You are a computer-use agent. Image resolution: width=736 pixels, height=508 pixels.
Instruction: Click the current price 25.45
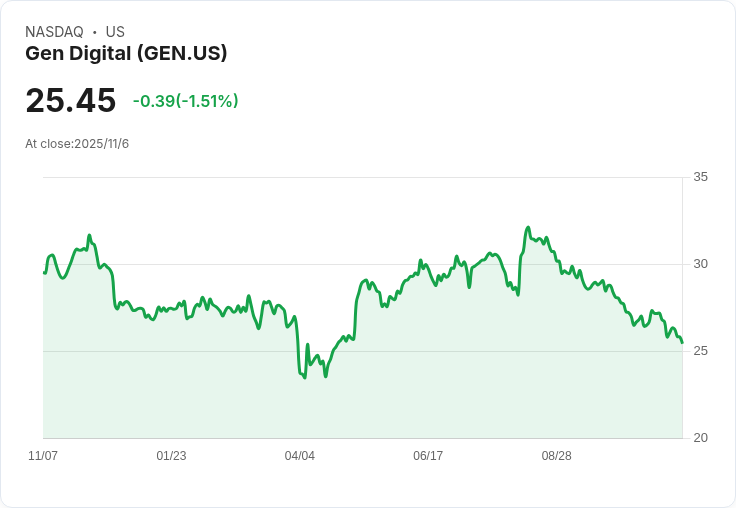[71, 101]
